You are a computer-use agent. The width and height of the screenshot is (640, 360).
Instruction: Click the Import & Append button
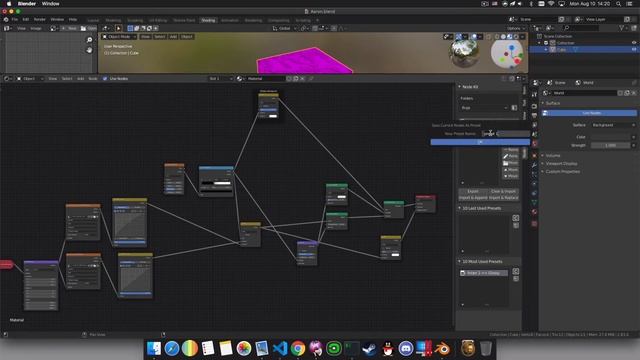click(473, 198)
